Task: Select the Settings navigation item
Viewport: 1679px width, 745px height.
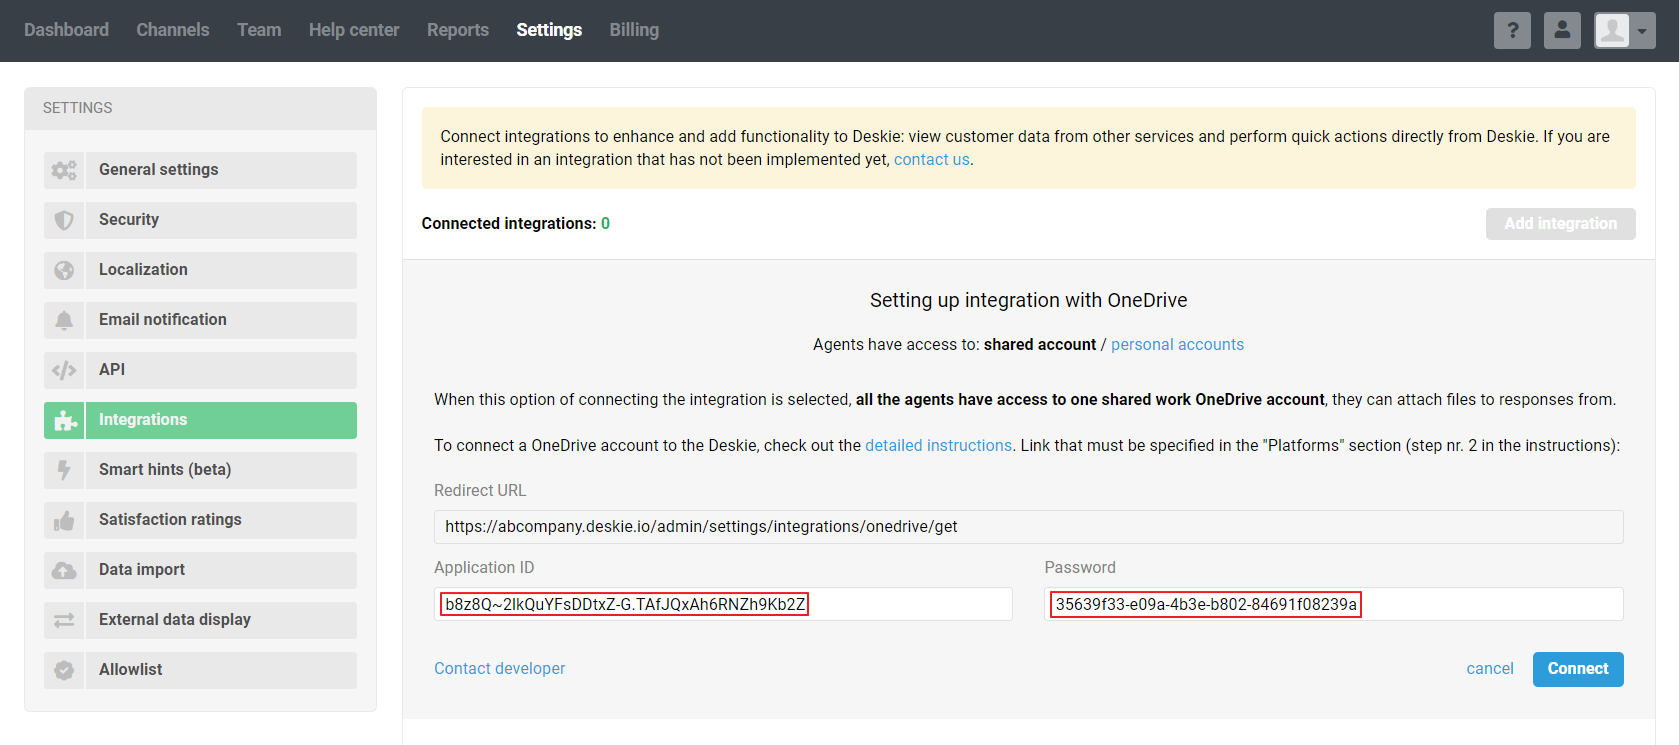Action: 549,30
